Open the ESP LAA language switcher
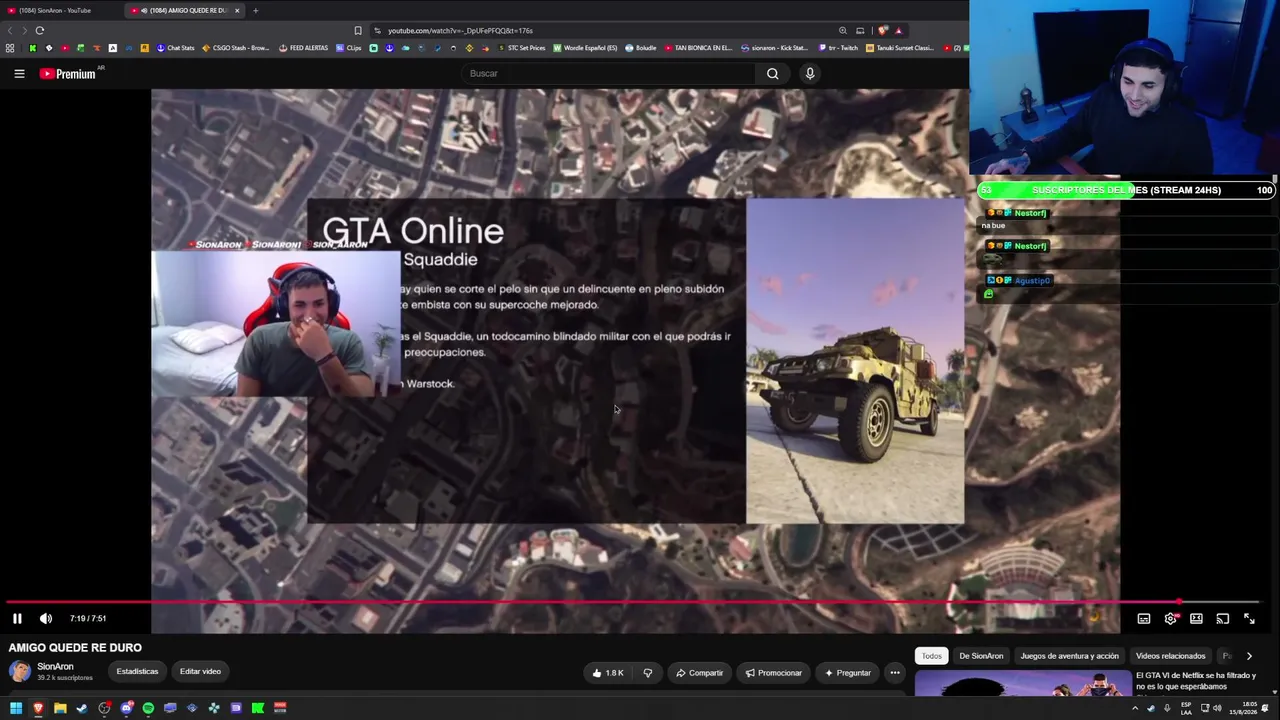This screenshot has width=1280, height=720. tap(1186, 708)
